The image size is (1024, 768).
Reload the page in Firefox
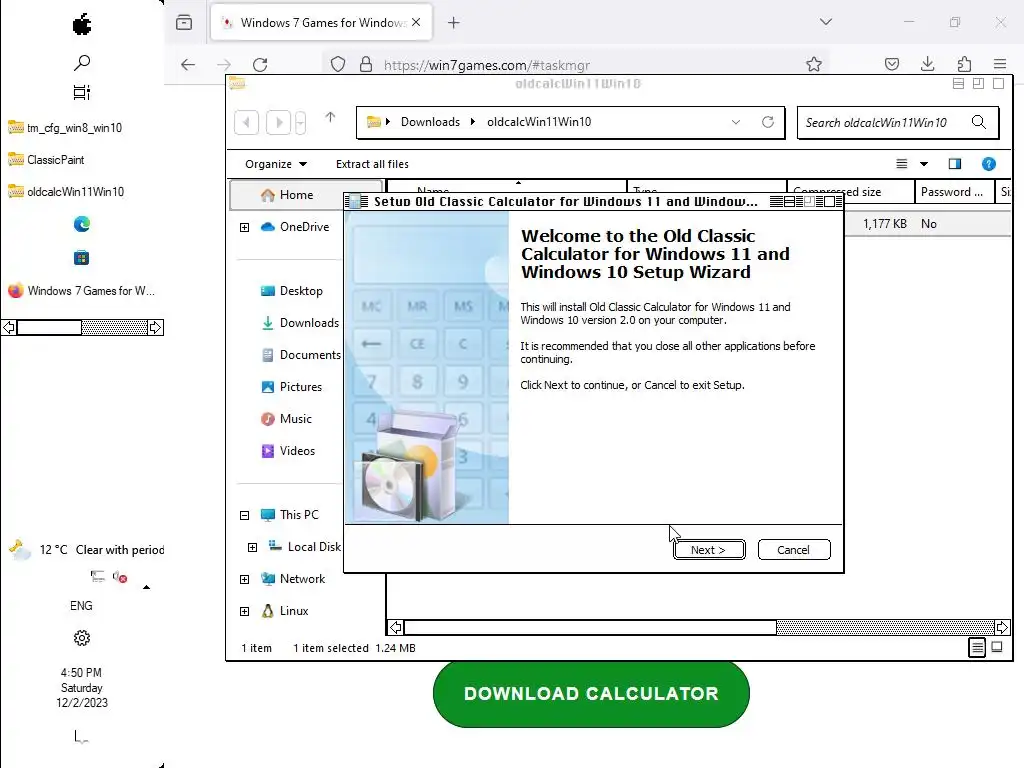(260, 65)
